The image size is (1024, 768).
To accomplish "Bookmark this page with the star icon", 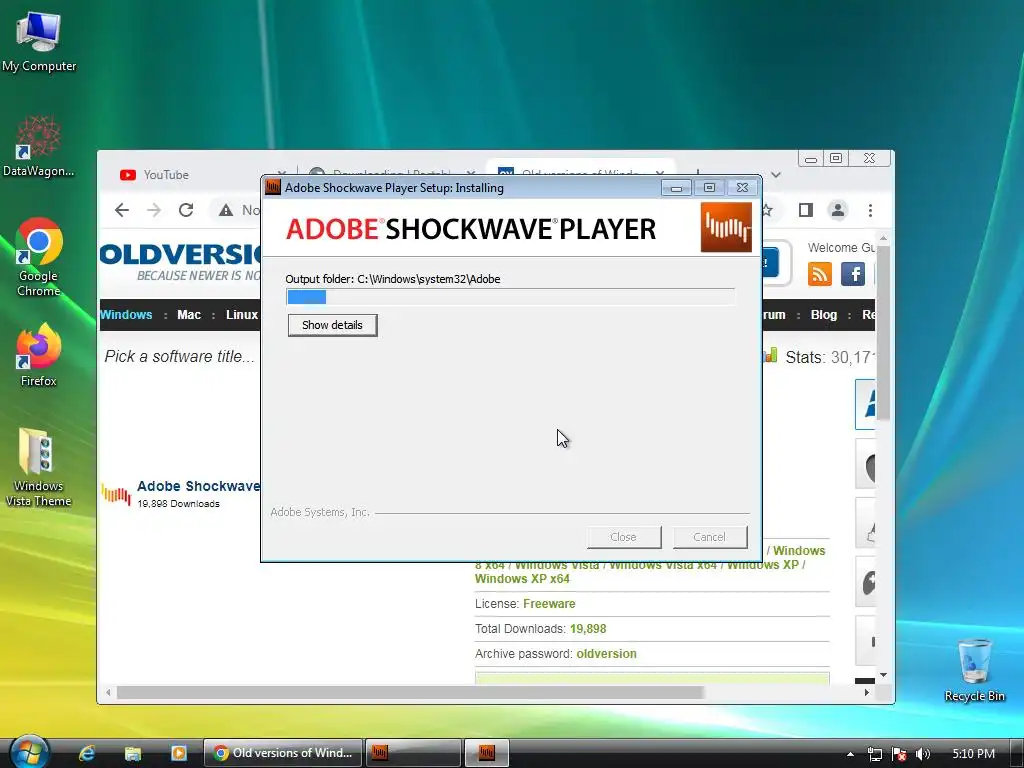I will click(767, 210).
